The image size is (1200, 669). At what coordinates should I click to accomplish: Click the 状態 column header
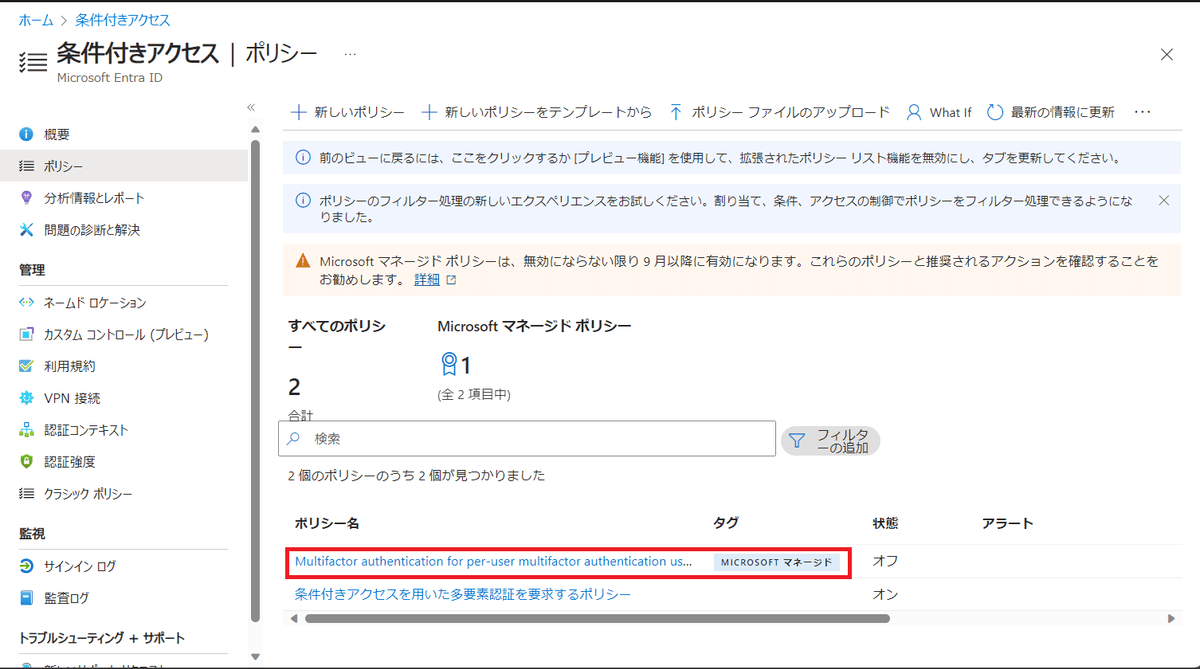(x=885, y=523)
